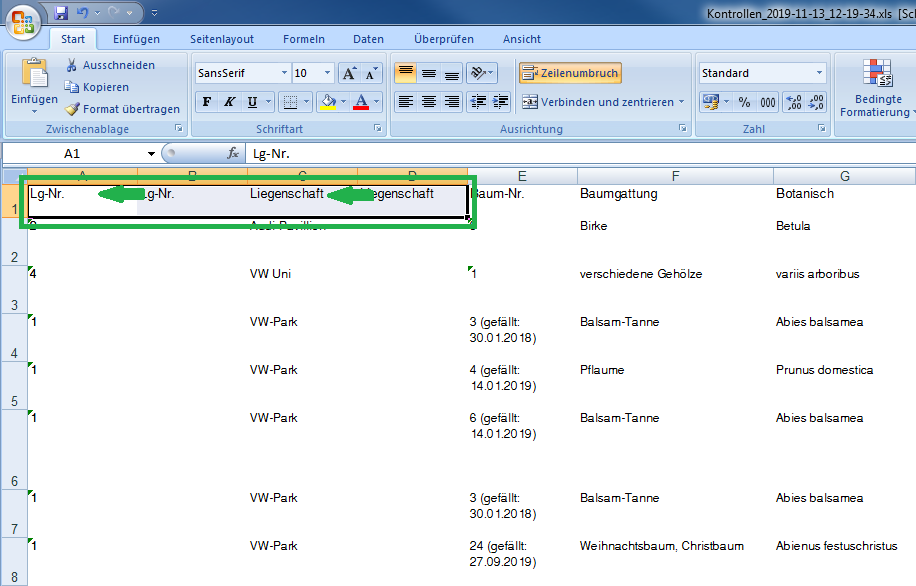
Task: Toggle the Zeilenumbruch wrap text button
Action: (570, 73)
